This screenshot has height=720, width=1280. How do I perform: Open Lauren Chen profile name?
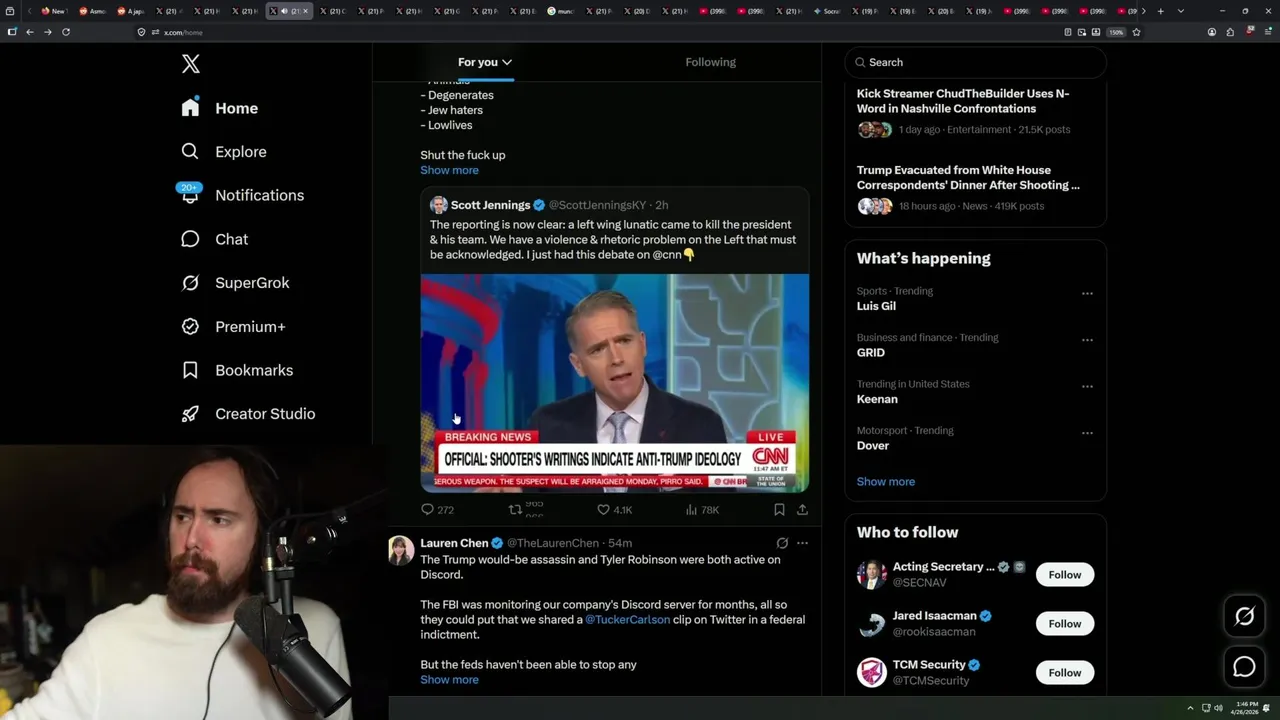(454, 543)
